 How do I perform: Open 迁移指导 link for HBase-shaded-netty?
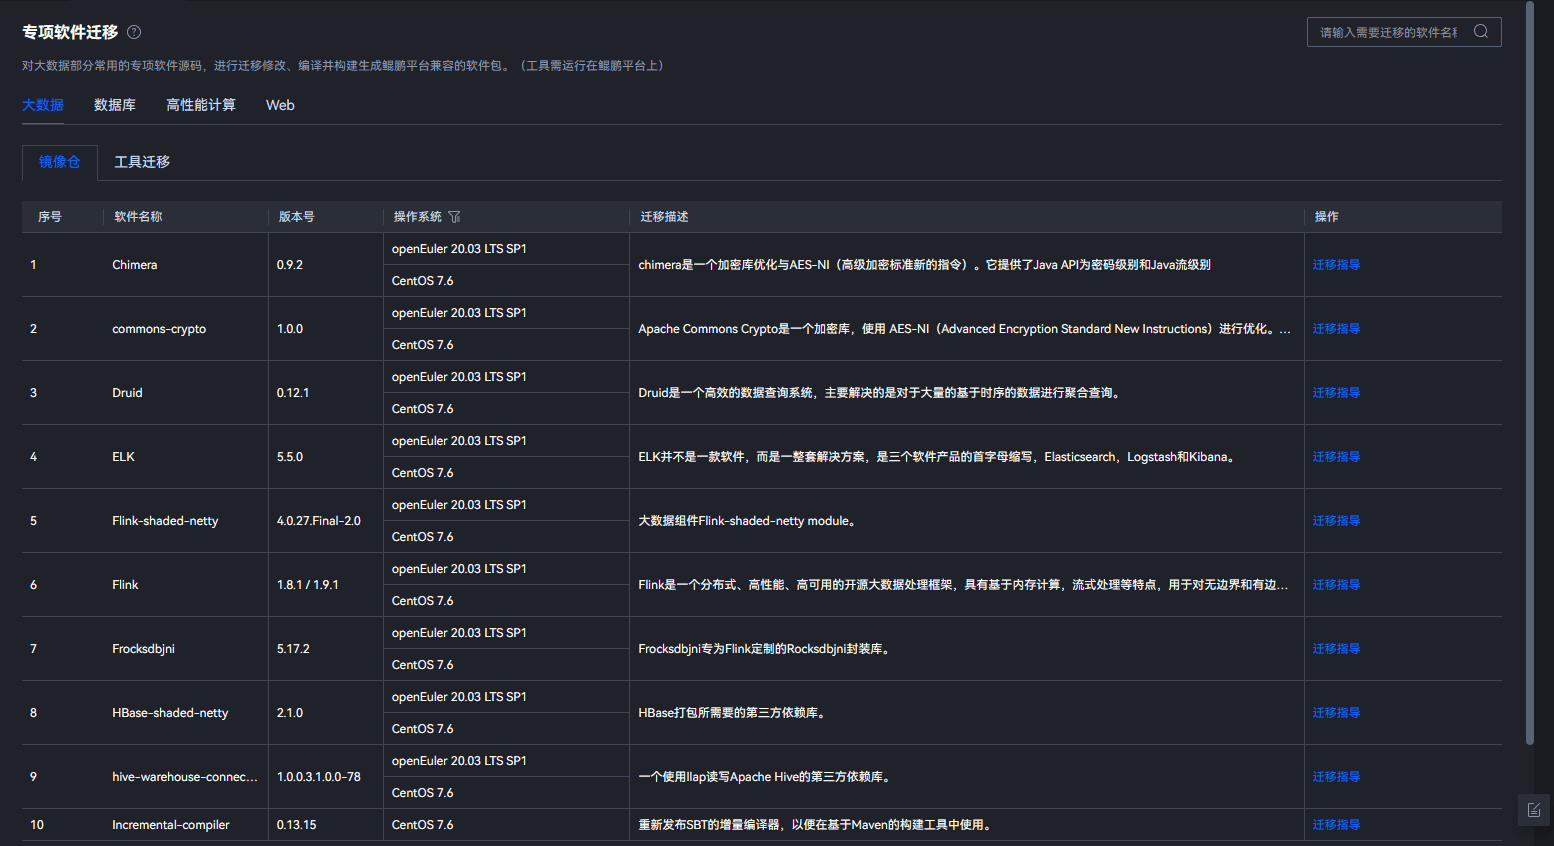tap(1336, 713)
